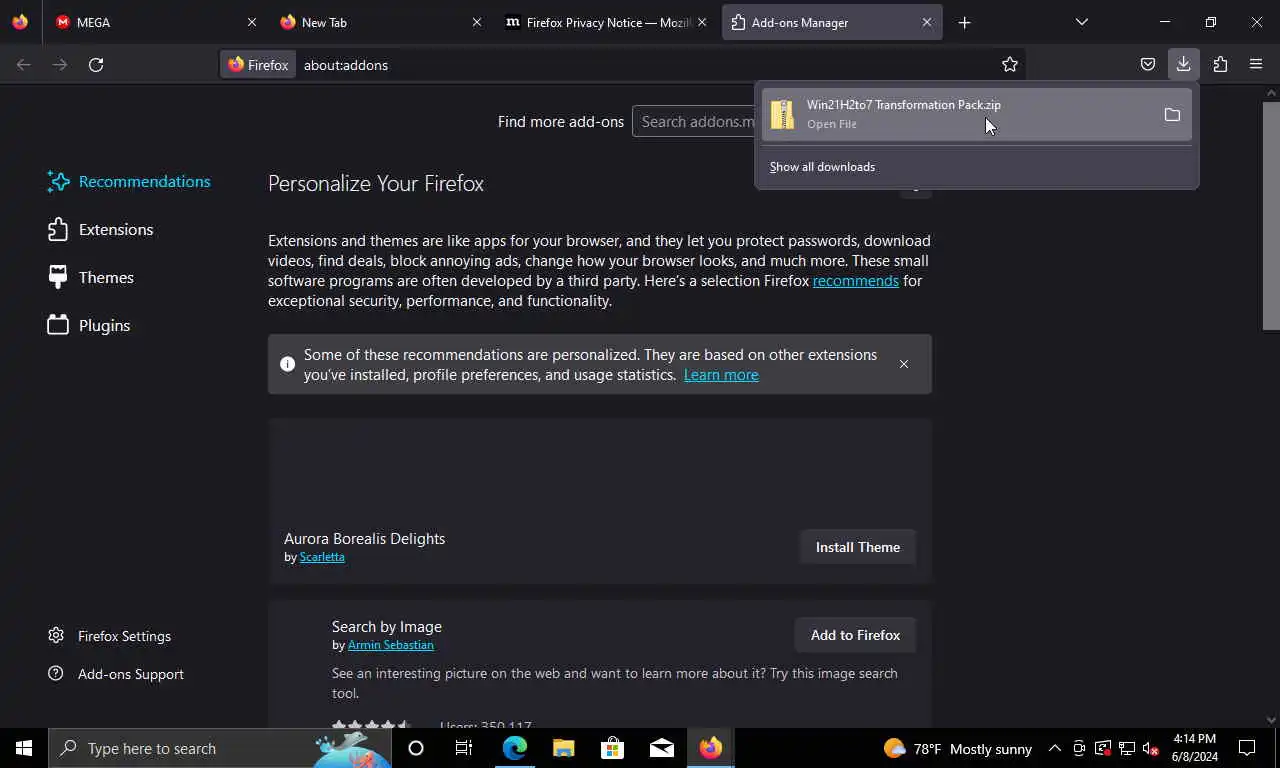
Task: Toggle the Downloads toolbar button
Action: (x=1184, y=64)
